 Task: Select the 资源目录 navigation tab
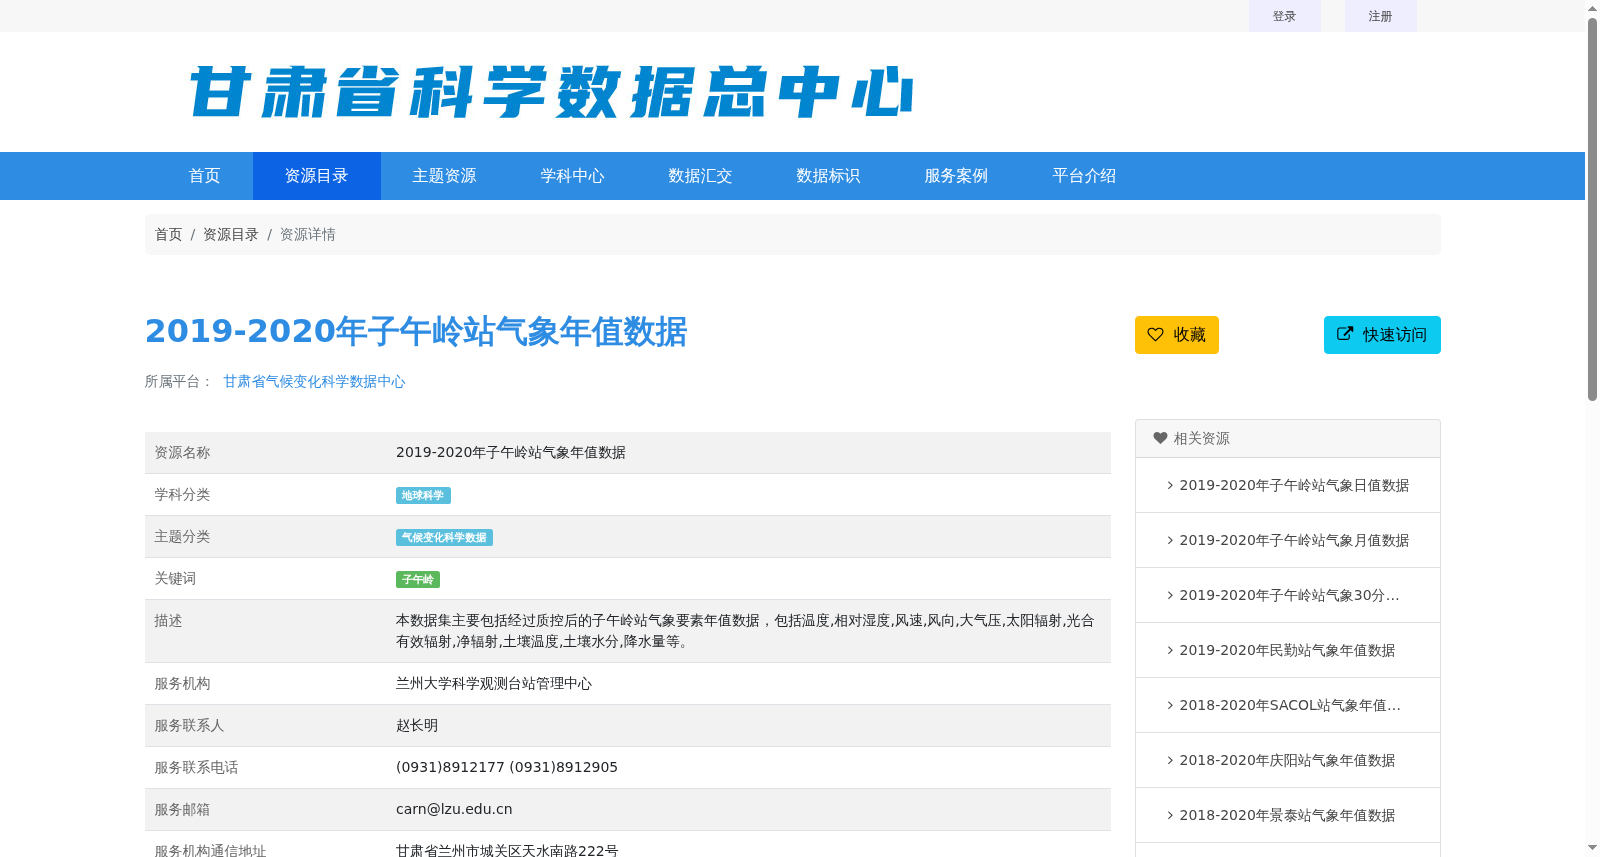[317, 176]
